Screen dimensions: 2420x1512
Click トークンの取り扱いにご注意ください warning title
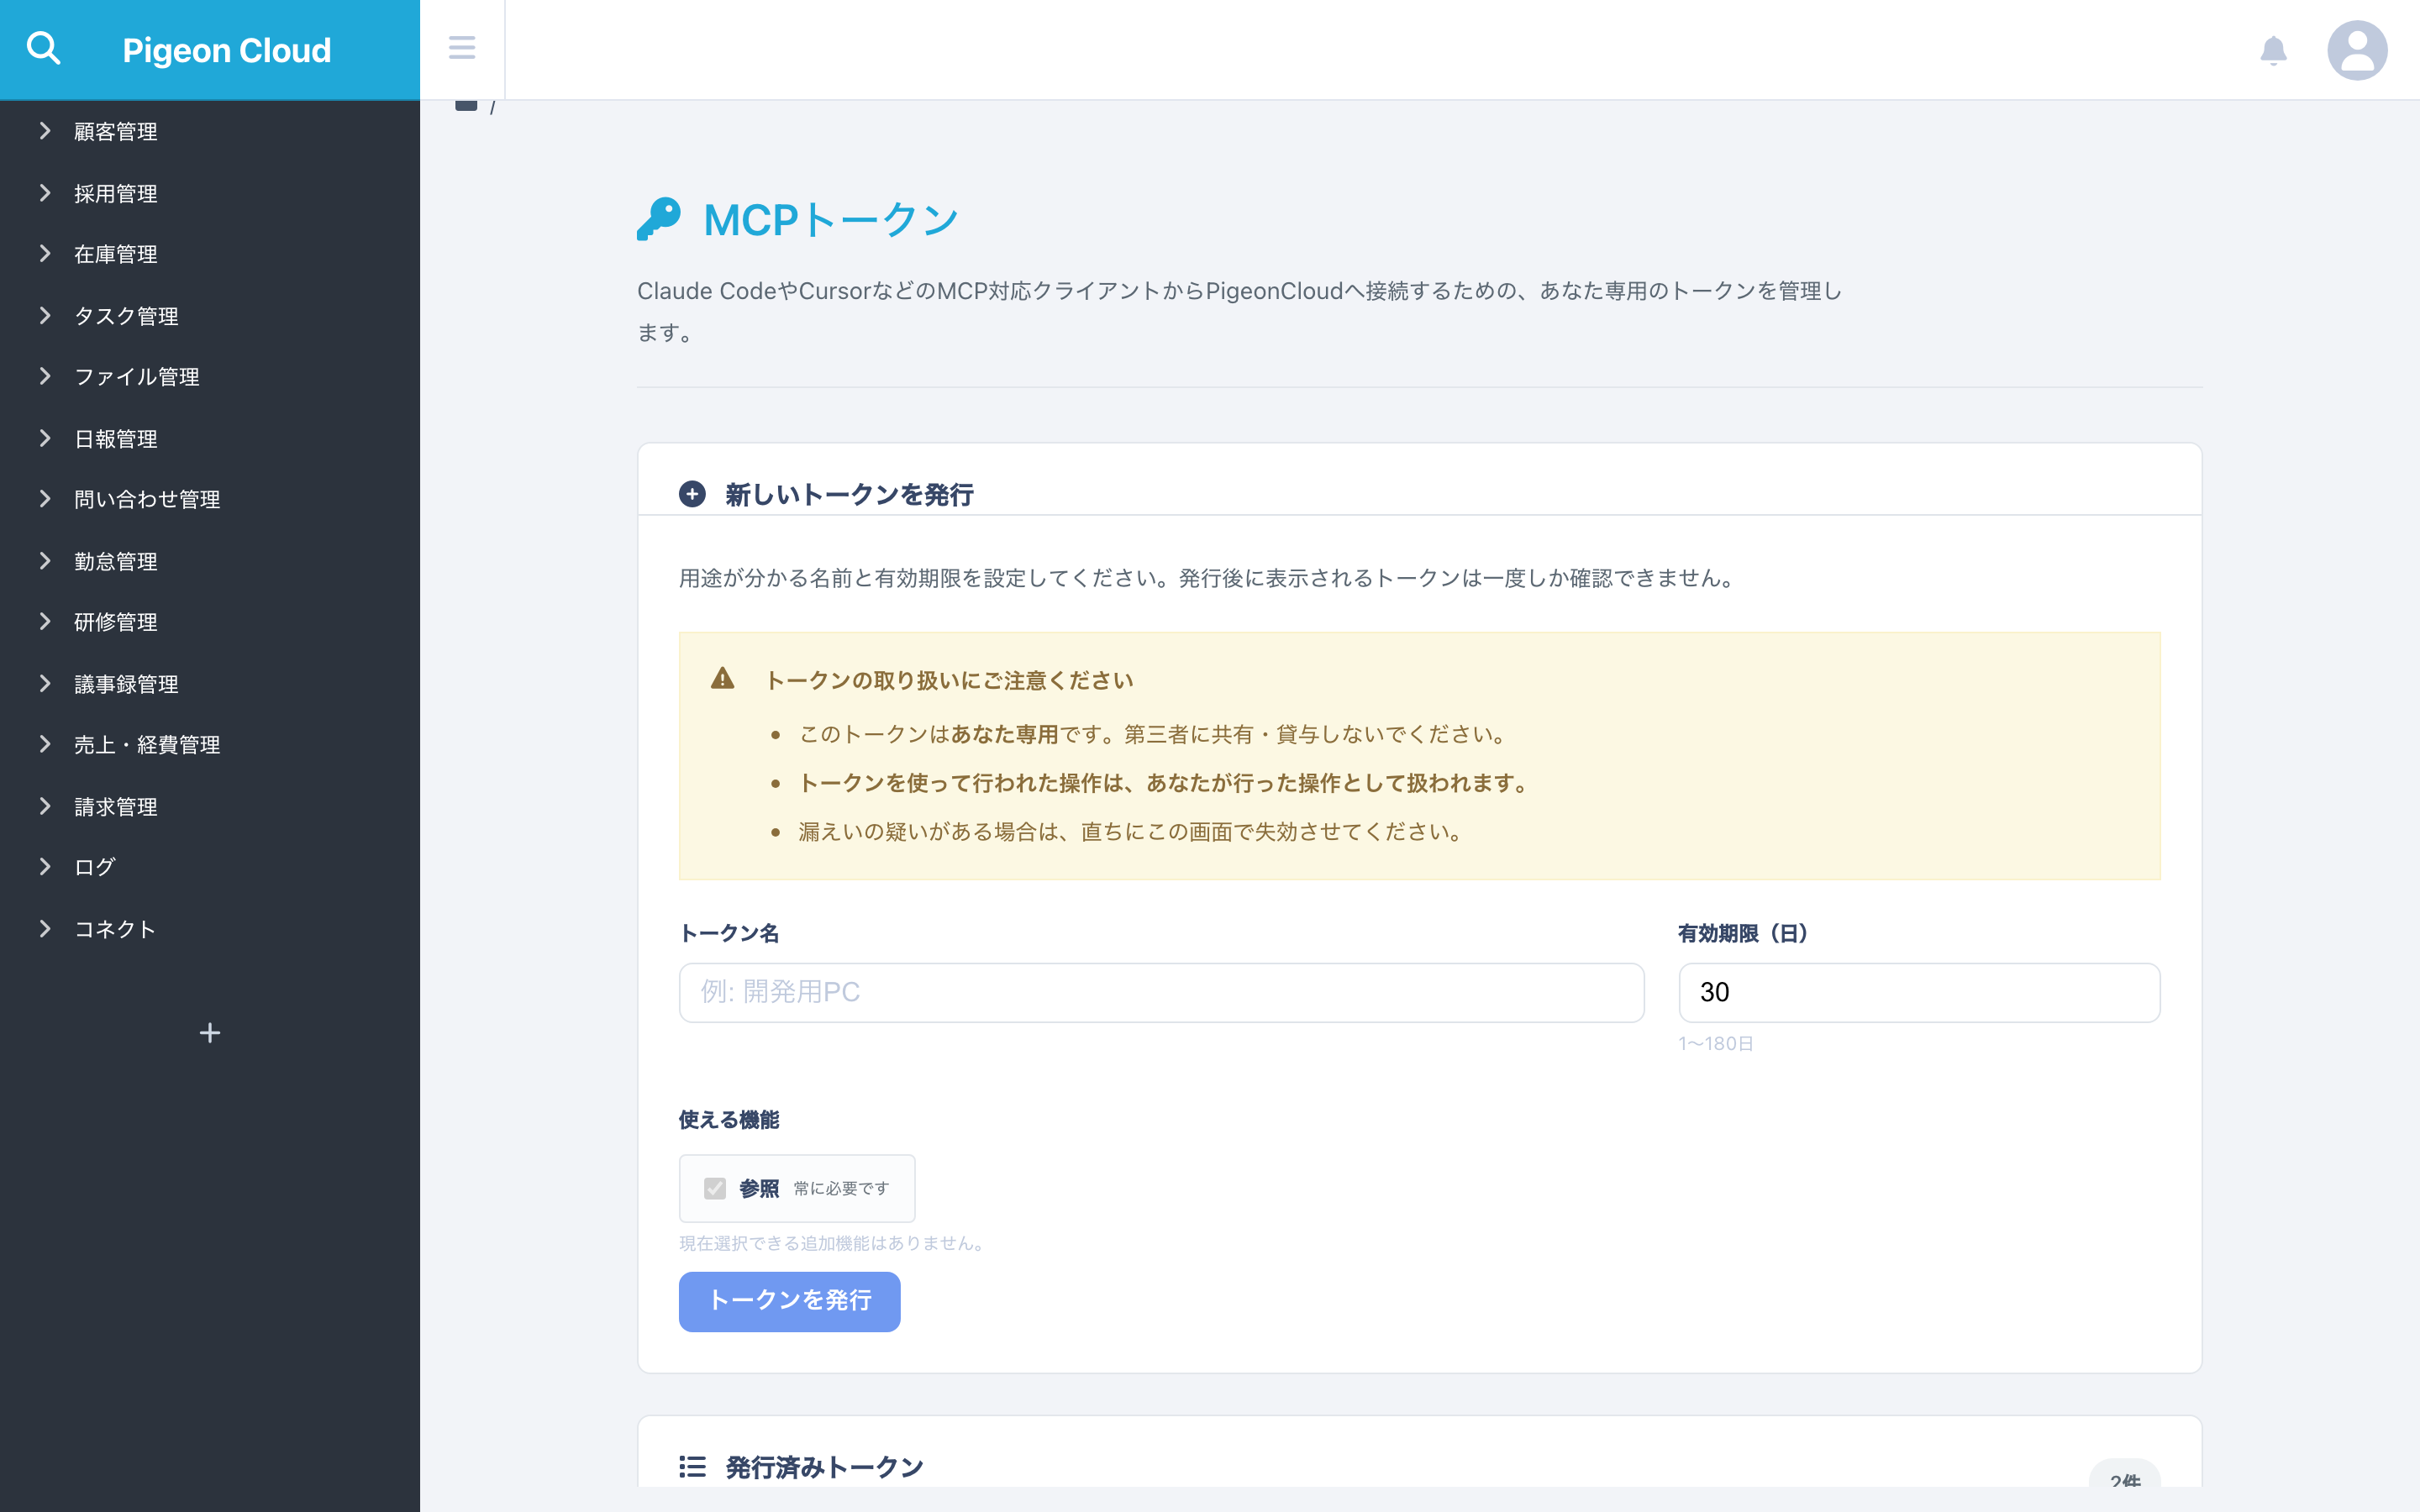click(x=949, y=680)
